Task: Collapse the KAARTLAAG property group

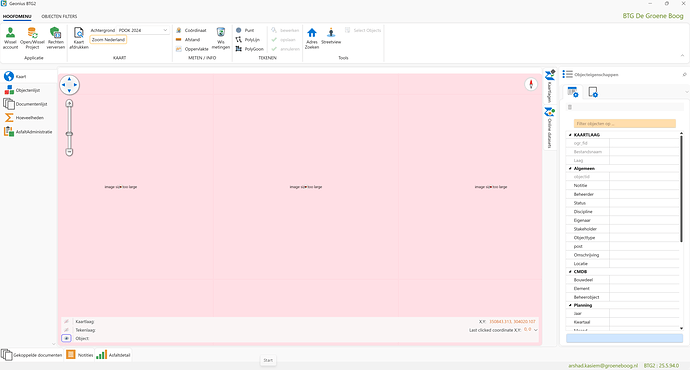Action: pos(570,135)
